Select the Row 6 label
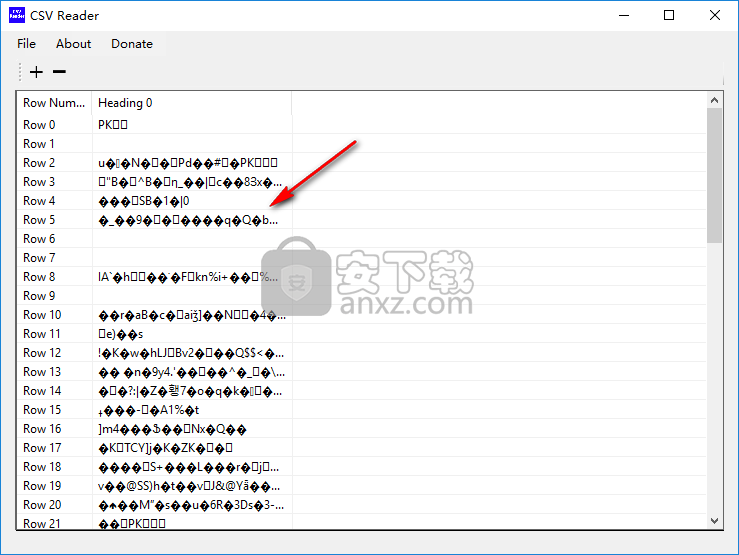The height and width of the screenshot is (555, 739). (39, 239)
